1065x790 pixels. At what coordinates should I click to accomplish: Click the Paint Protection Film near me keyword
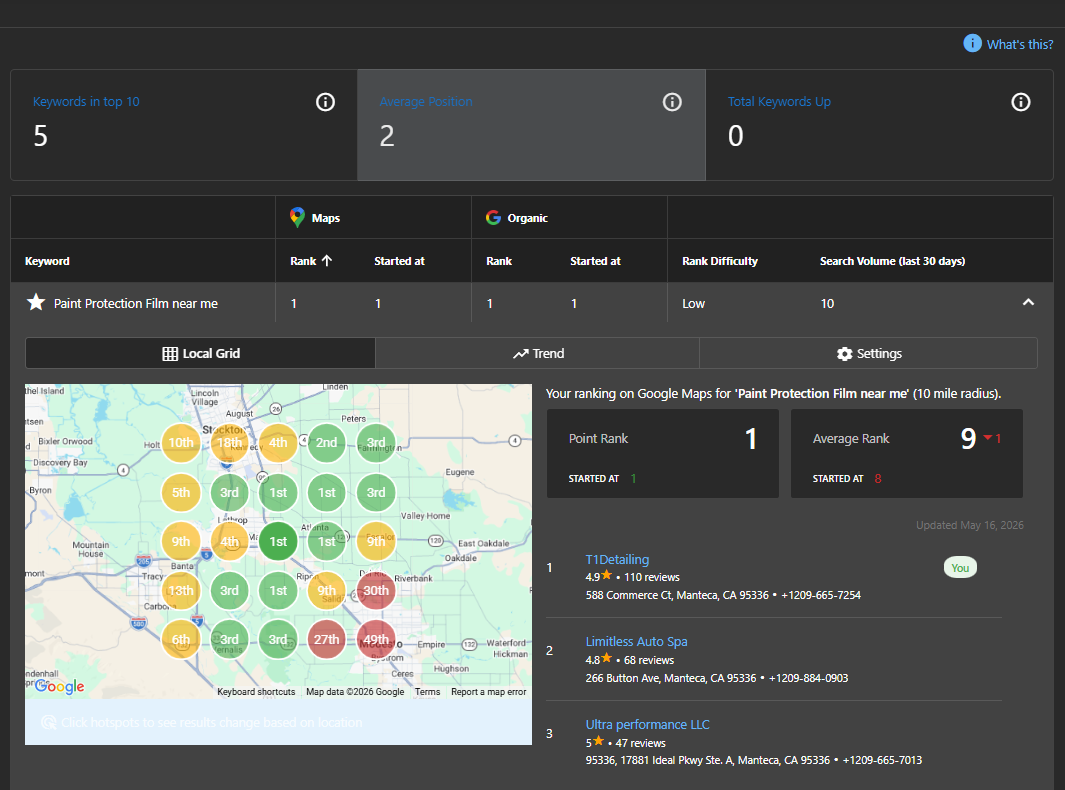(136, 304)
